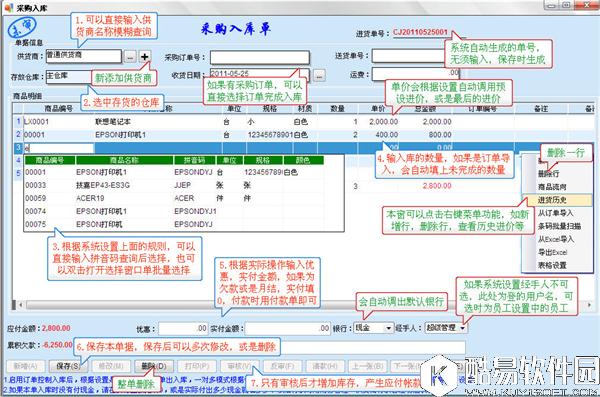Focus the 送货单号 input field

(408, 56)
